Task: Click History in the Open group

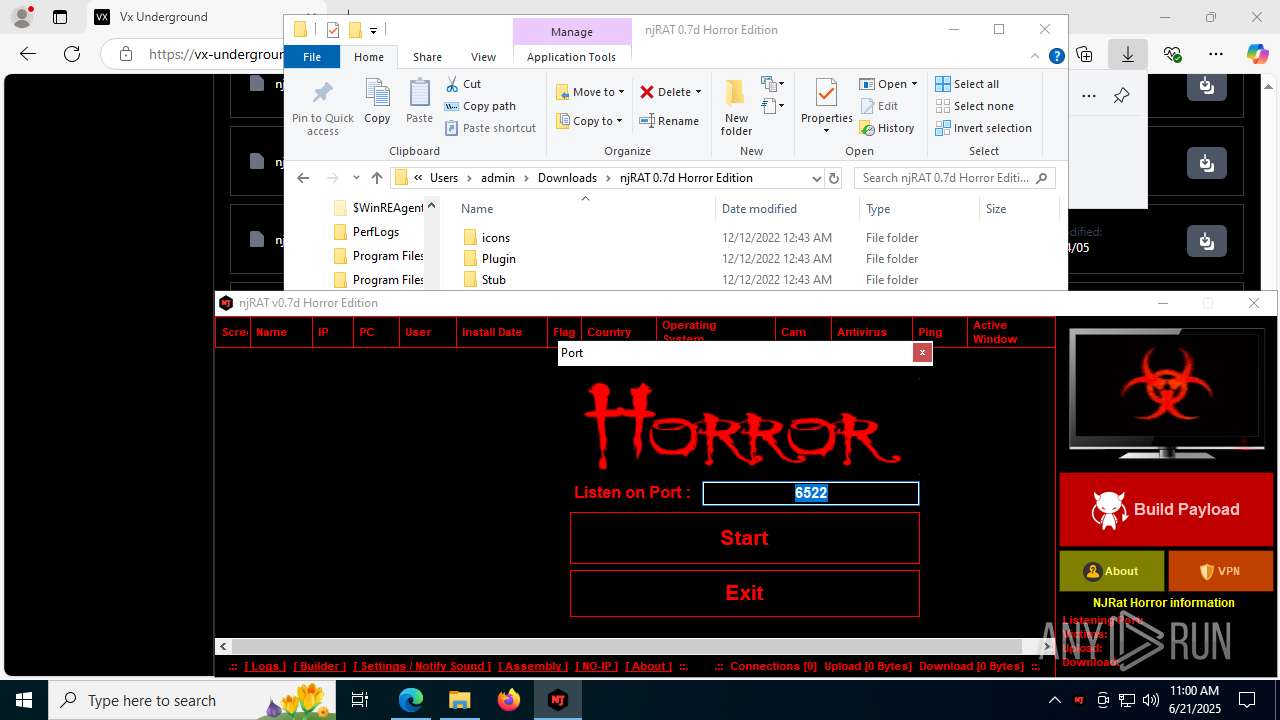Action: pyautogui.click(x=887, y=128)
